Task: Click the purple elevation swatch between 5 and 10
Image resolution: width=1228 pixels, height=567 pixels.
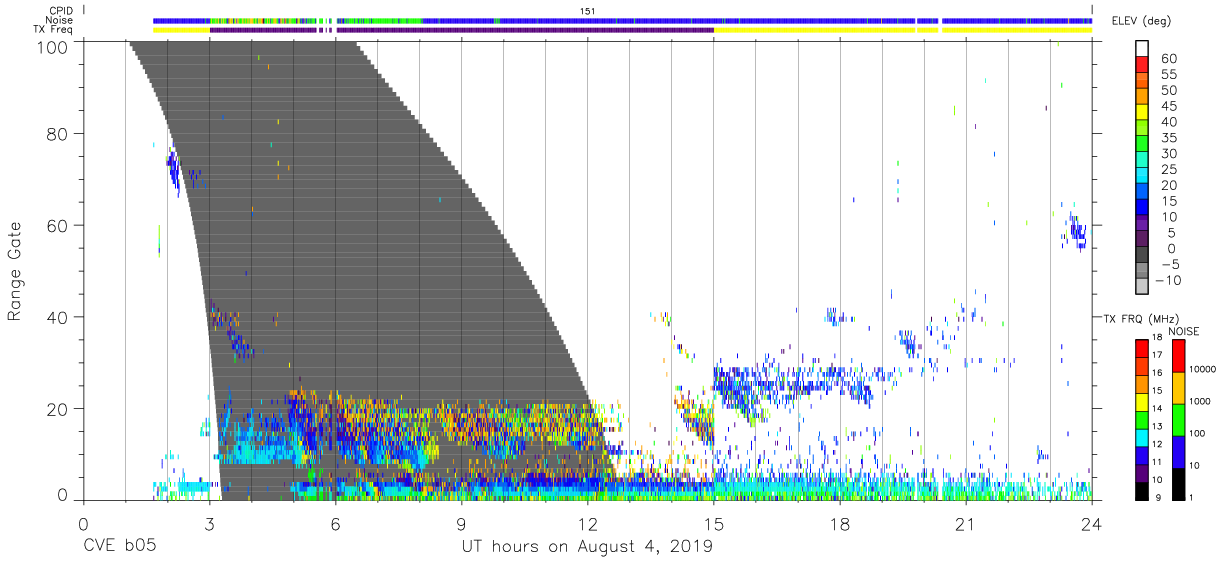Action: [x=1143, y=225]
